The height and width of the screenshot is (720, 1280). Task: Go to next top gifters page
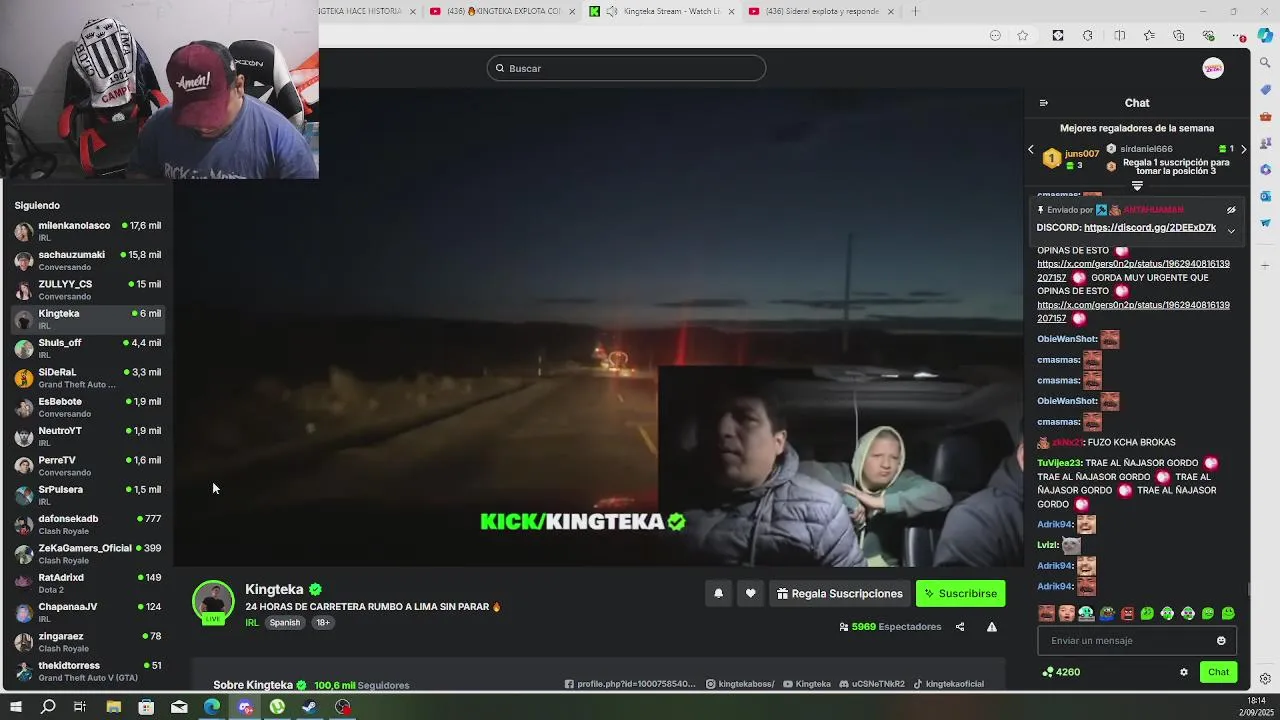(1243, 150)
